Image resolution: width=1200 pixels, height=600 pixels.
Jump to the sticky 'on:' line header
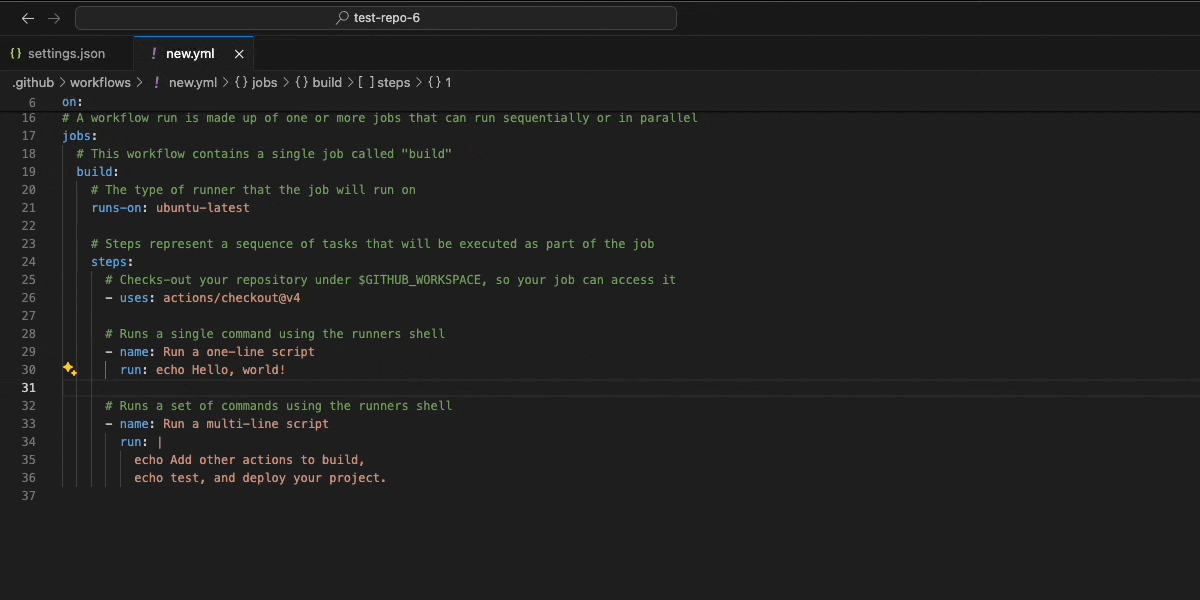pos(72,102)
